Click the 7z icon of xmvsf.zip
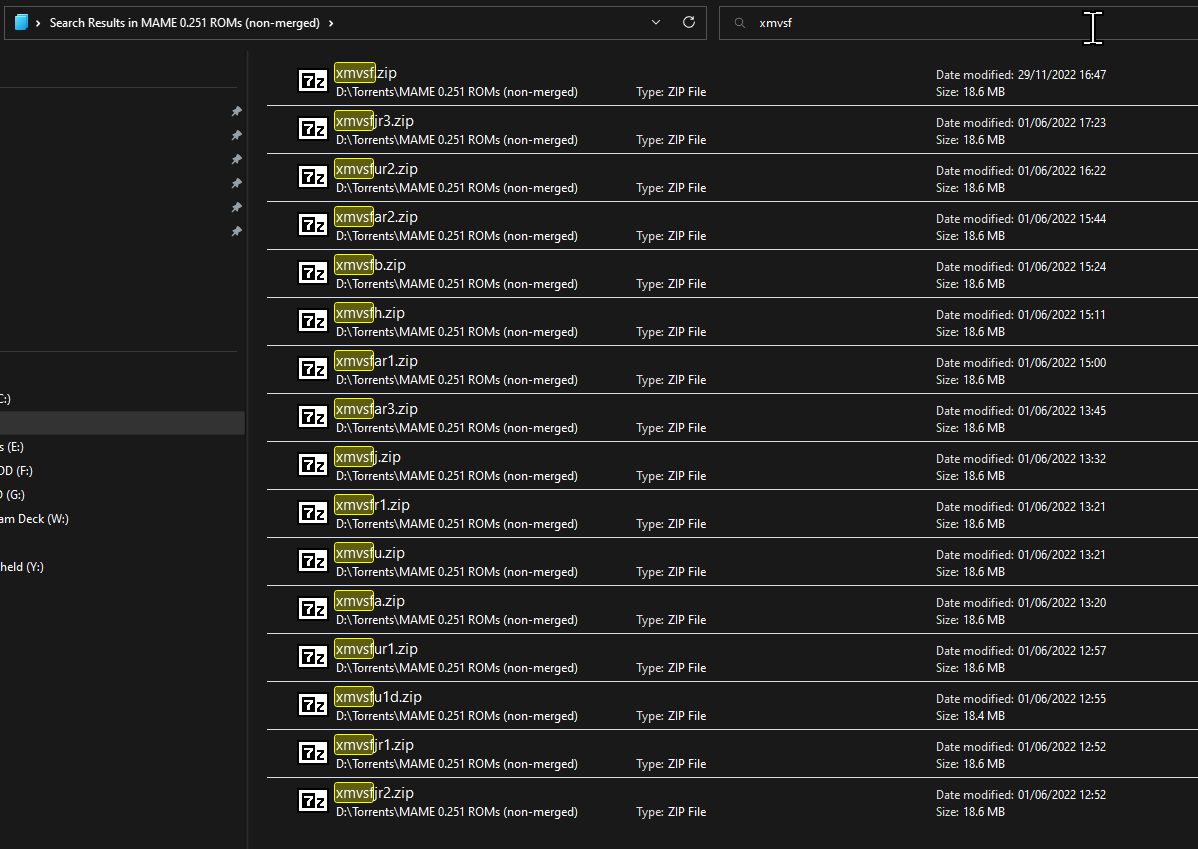The width and height of the screenshot is (1198, 849). coord(312,80)
